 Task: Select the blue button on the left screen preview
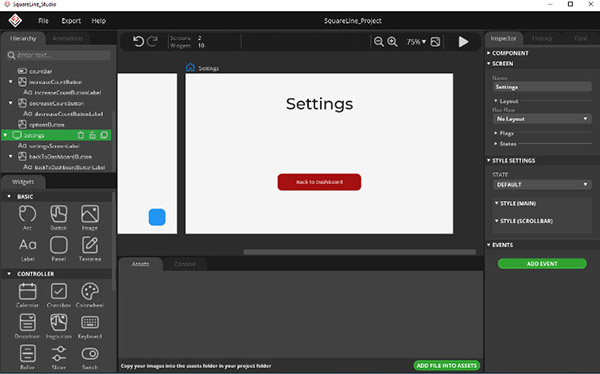pos(157,217)
